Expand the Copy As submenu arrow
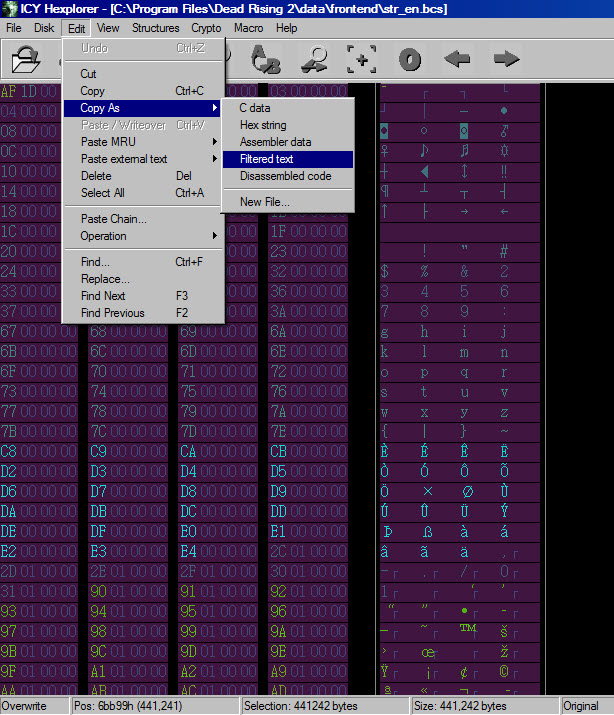The width and height of the screenshot is (614, 715). pyautogui.click(x=214, y=108)
